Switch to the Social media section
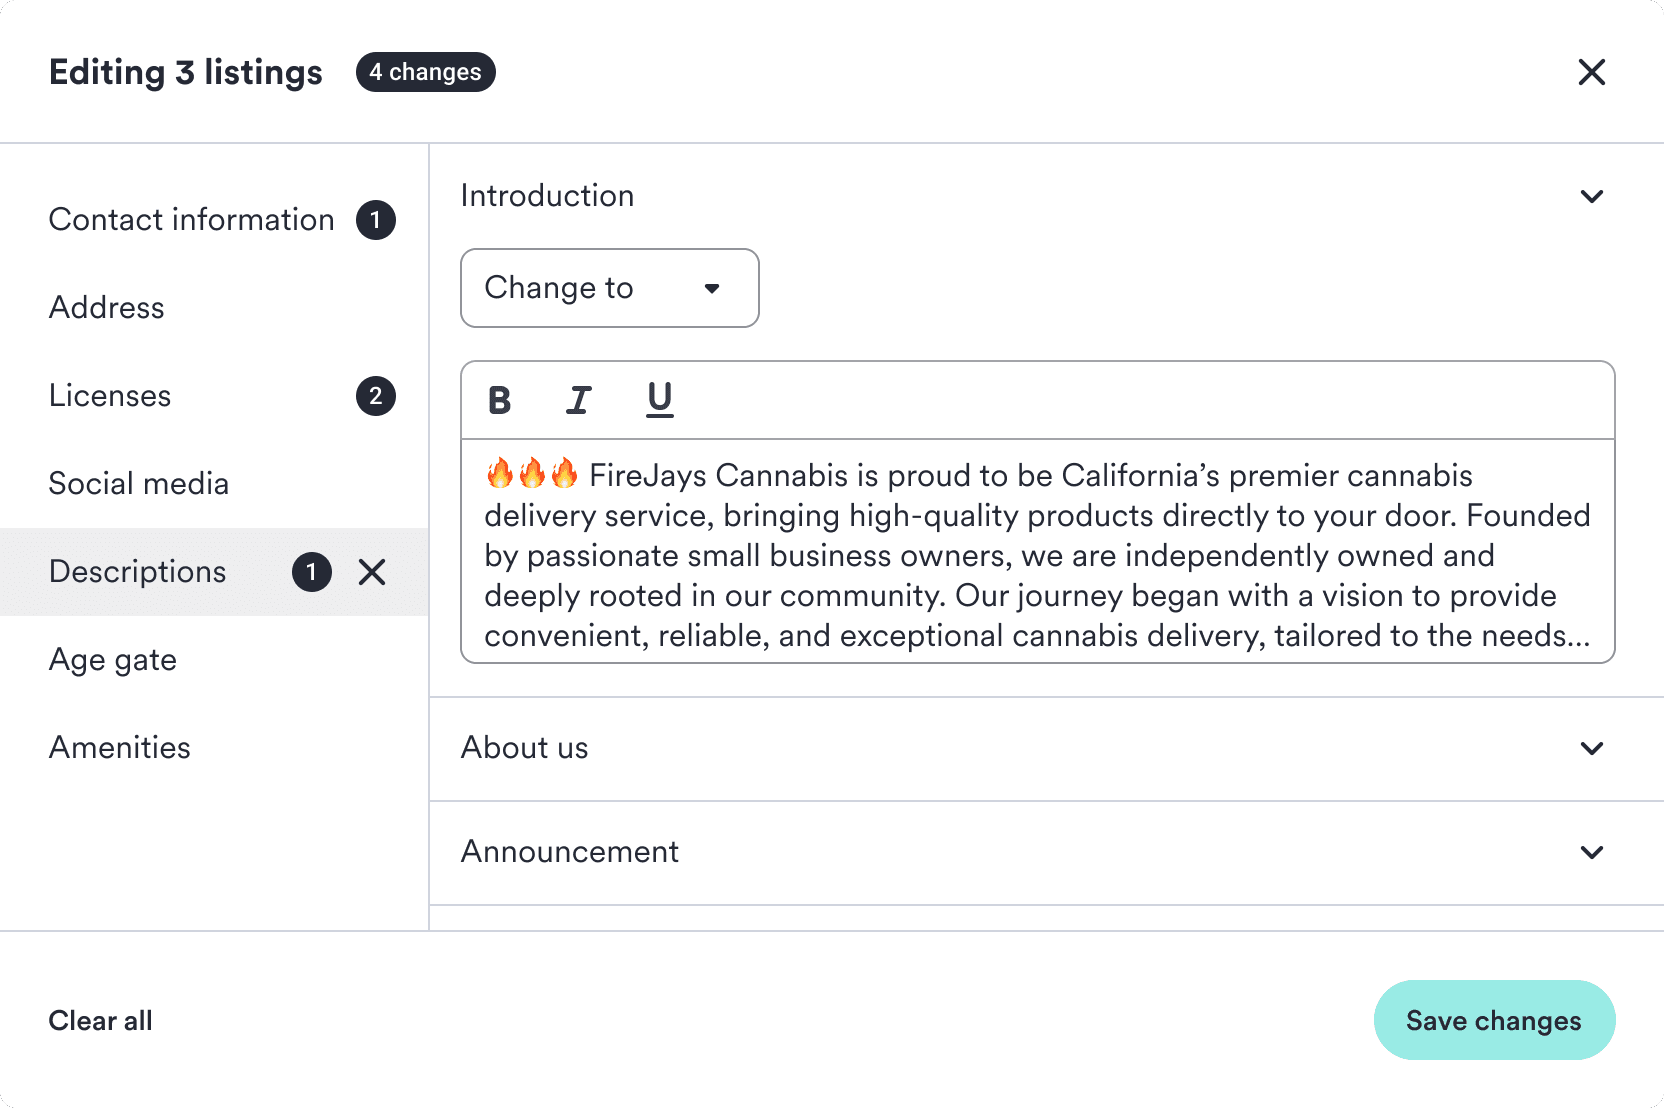 coord(214,484)
